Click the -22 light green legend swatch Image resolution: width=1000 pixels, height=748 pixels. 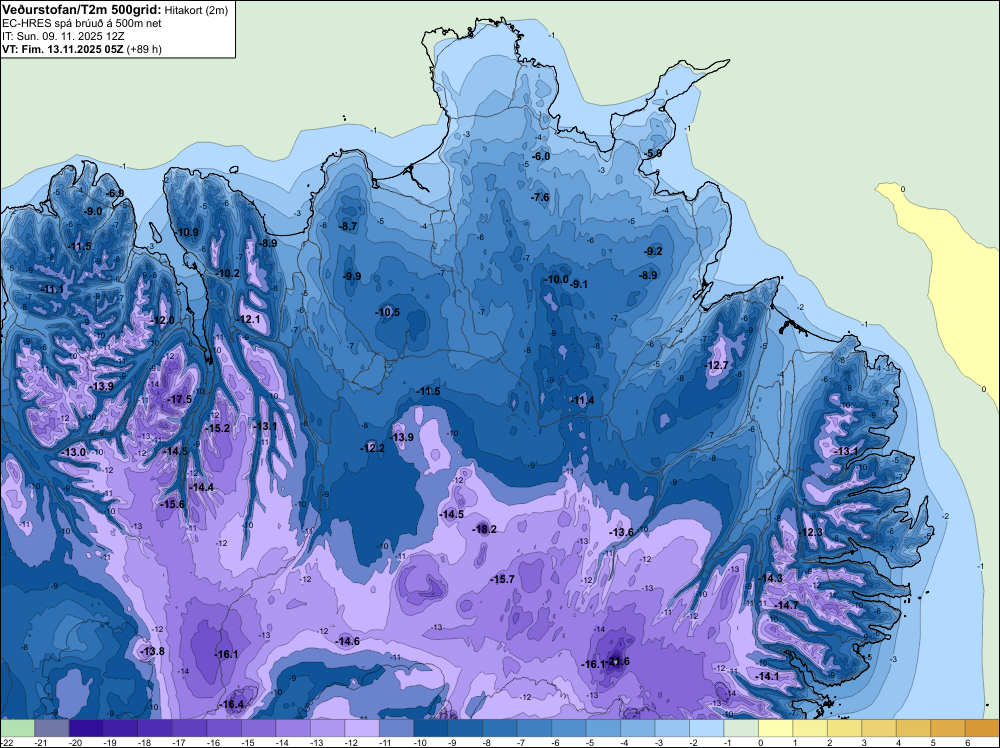[x=17, y=728]
